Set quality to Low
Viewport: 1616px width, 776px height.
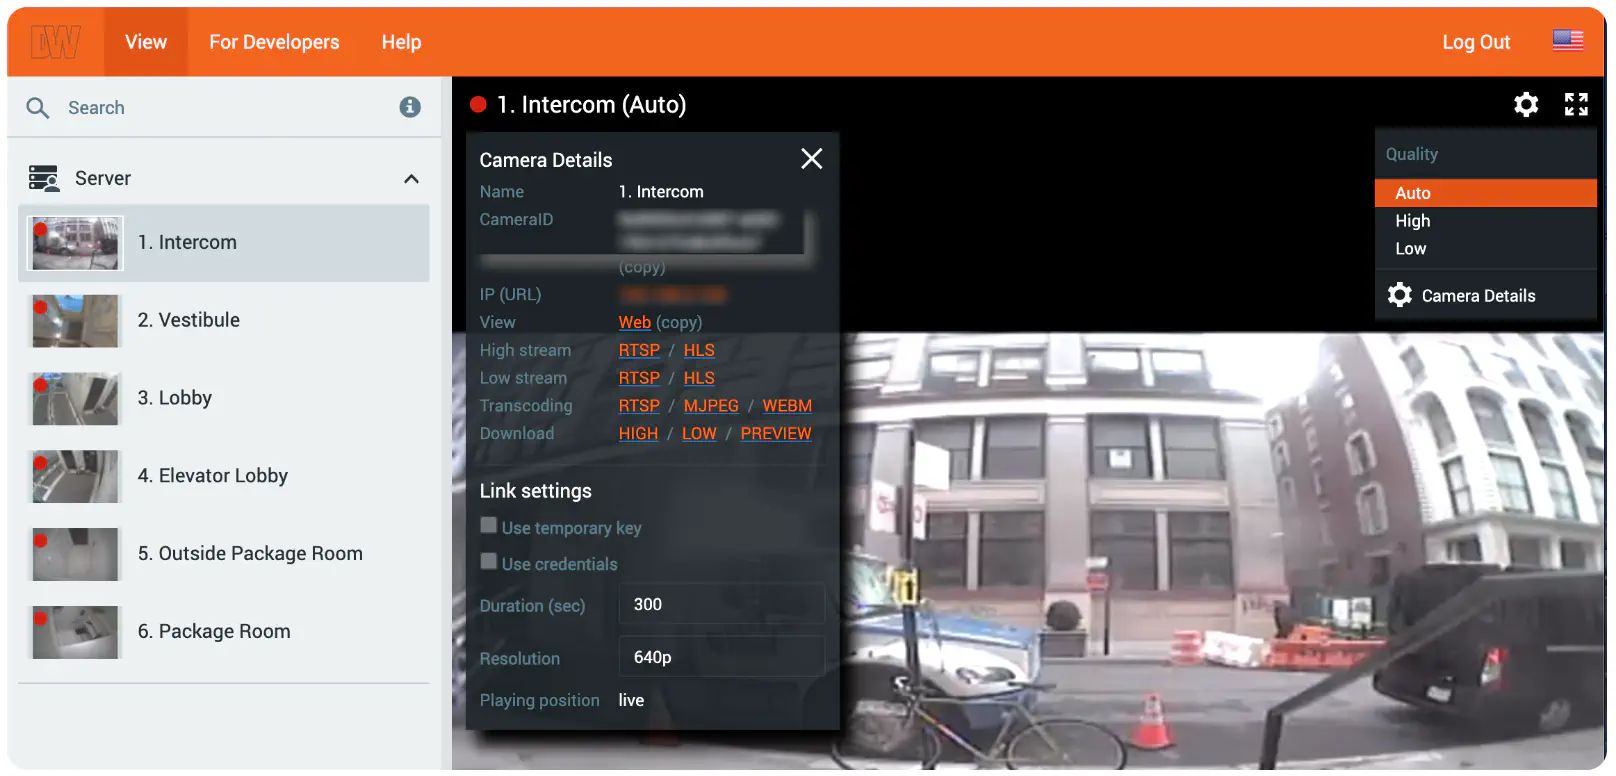[x=1485, y=249]
